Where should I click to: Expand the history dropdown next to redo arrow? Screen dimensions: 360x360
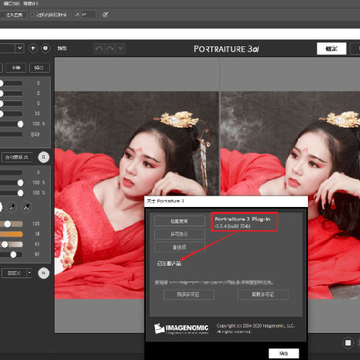click(120, 49)
